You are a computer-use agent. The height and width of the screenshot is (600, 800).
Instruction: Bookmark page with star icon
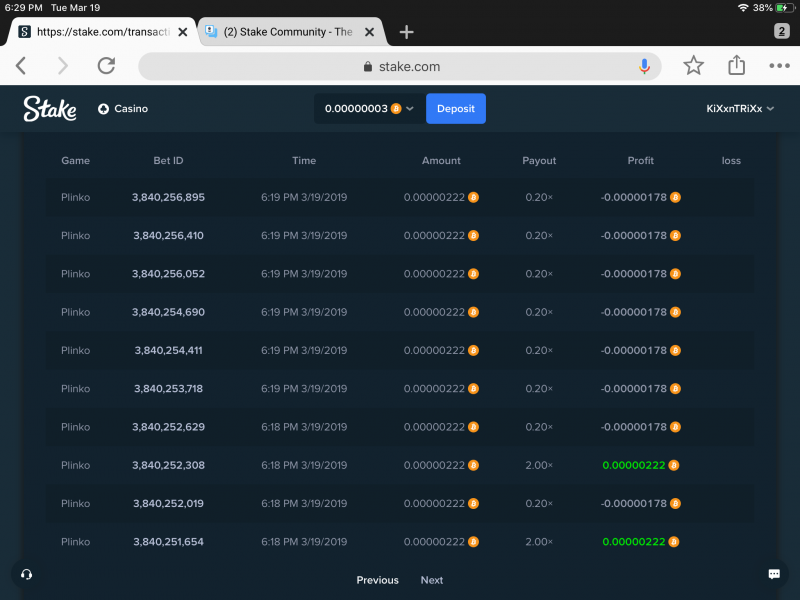693,65
